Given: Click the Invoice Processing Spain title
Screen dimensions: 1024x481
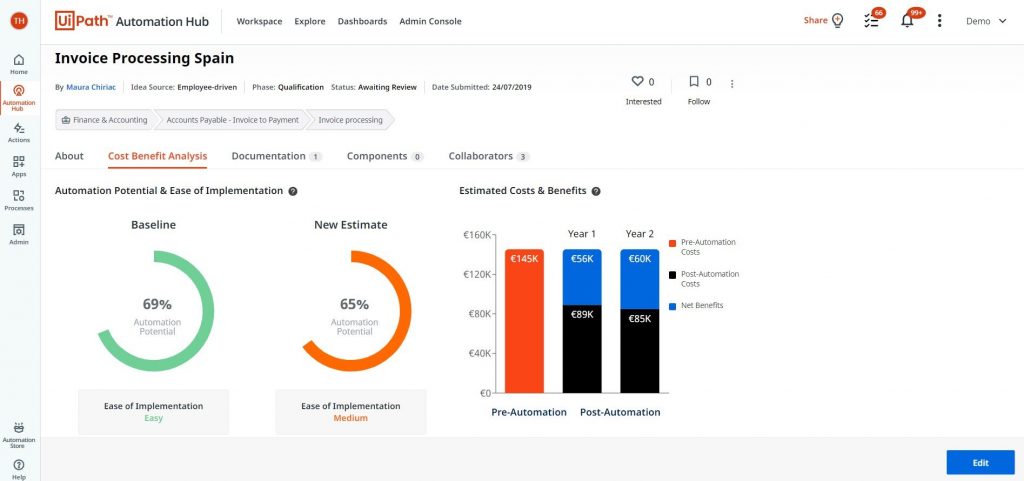Looking at the screenshot, I should point(144,58).
